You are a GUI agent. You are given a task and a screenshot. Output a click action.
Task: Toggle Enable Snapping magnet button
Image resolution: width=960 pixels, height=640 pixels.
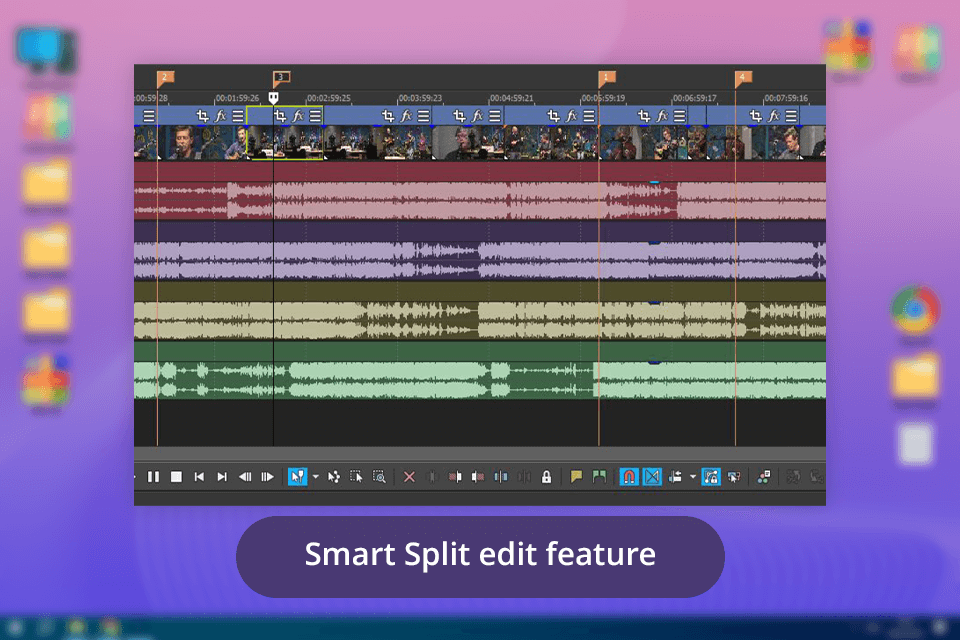(629, 476)
